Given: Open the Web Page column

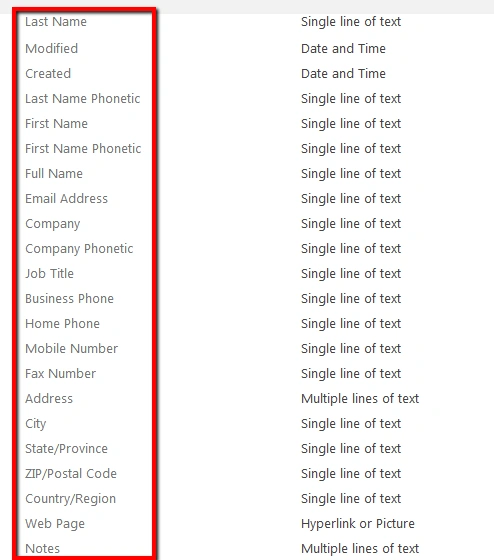Looking at the screenshot, I should (x=55, y=524).
